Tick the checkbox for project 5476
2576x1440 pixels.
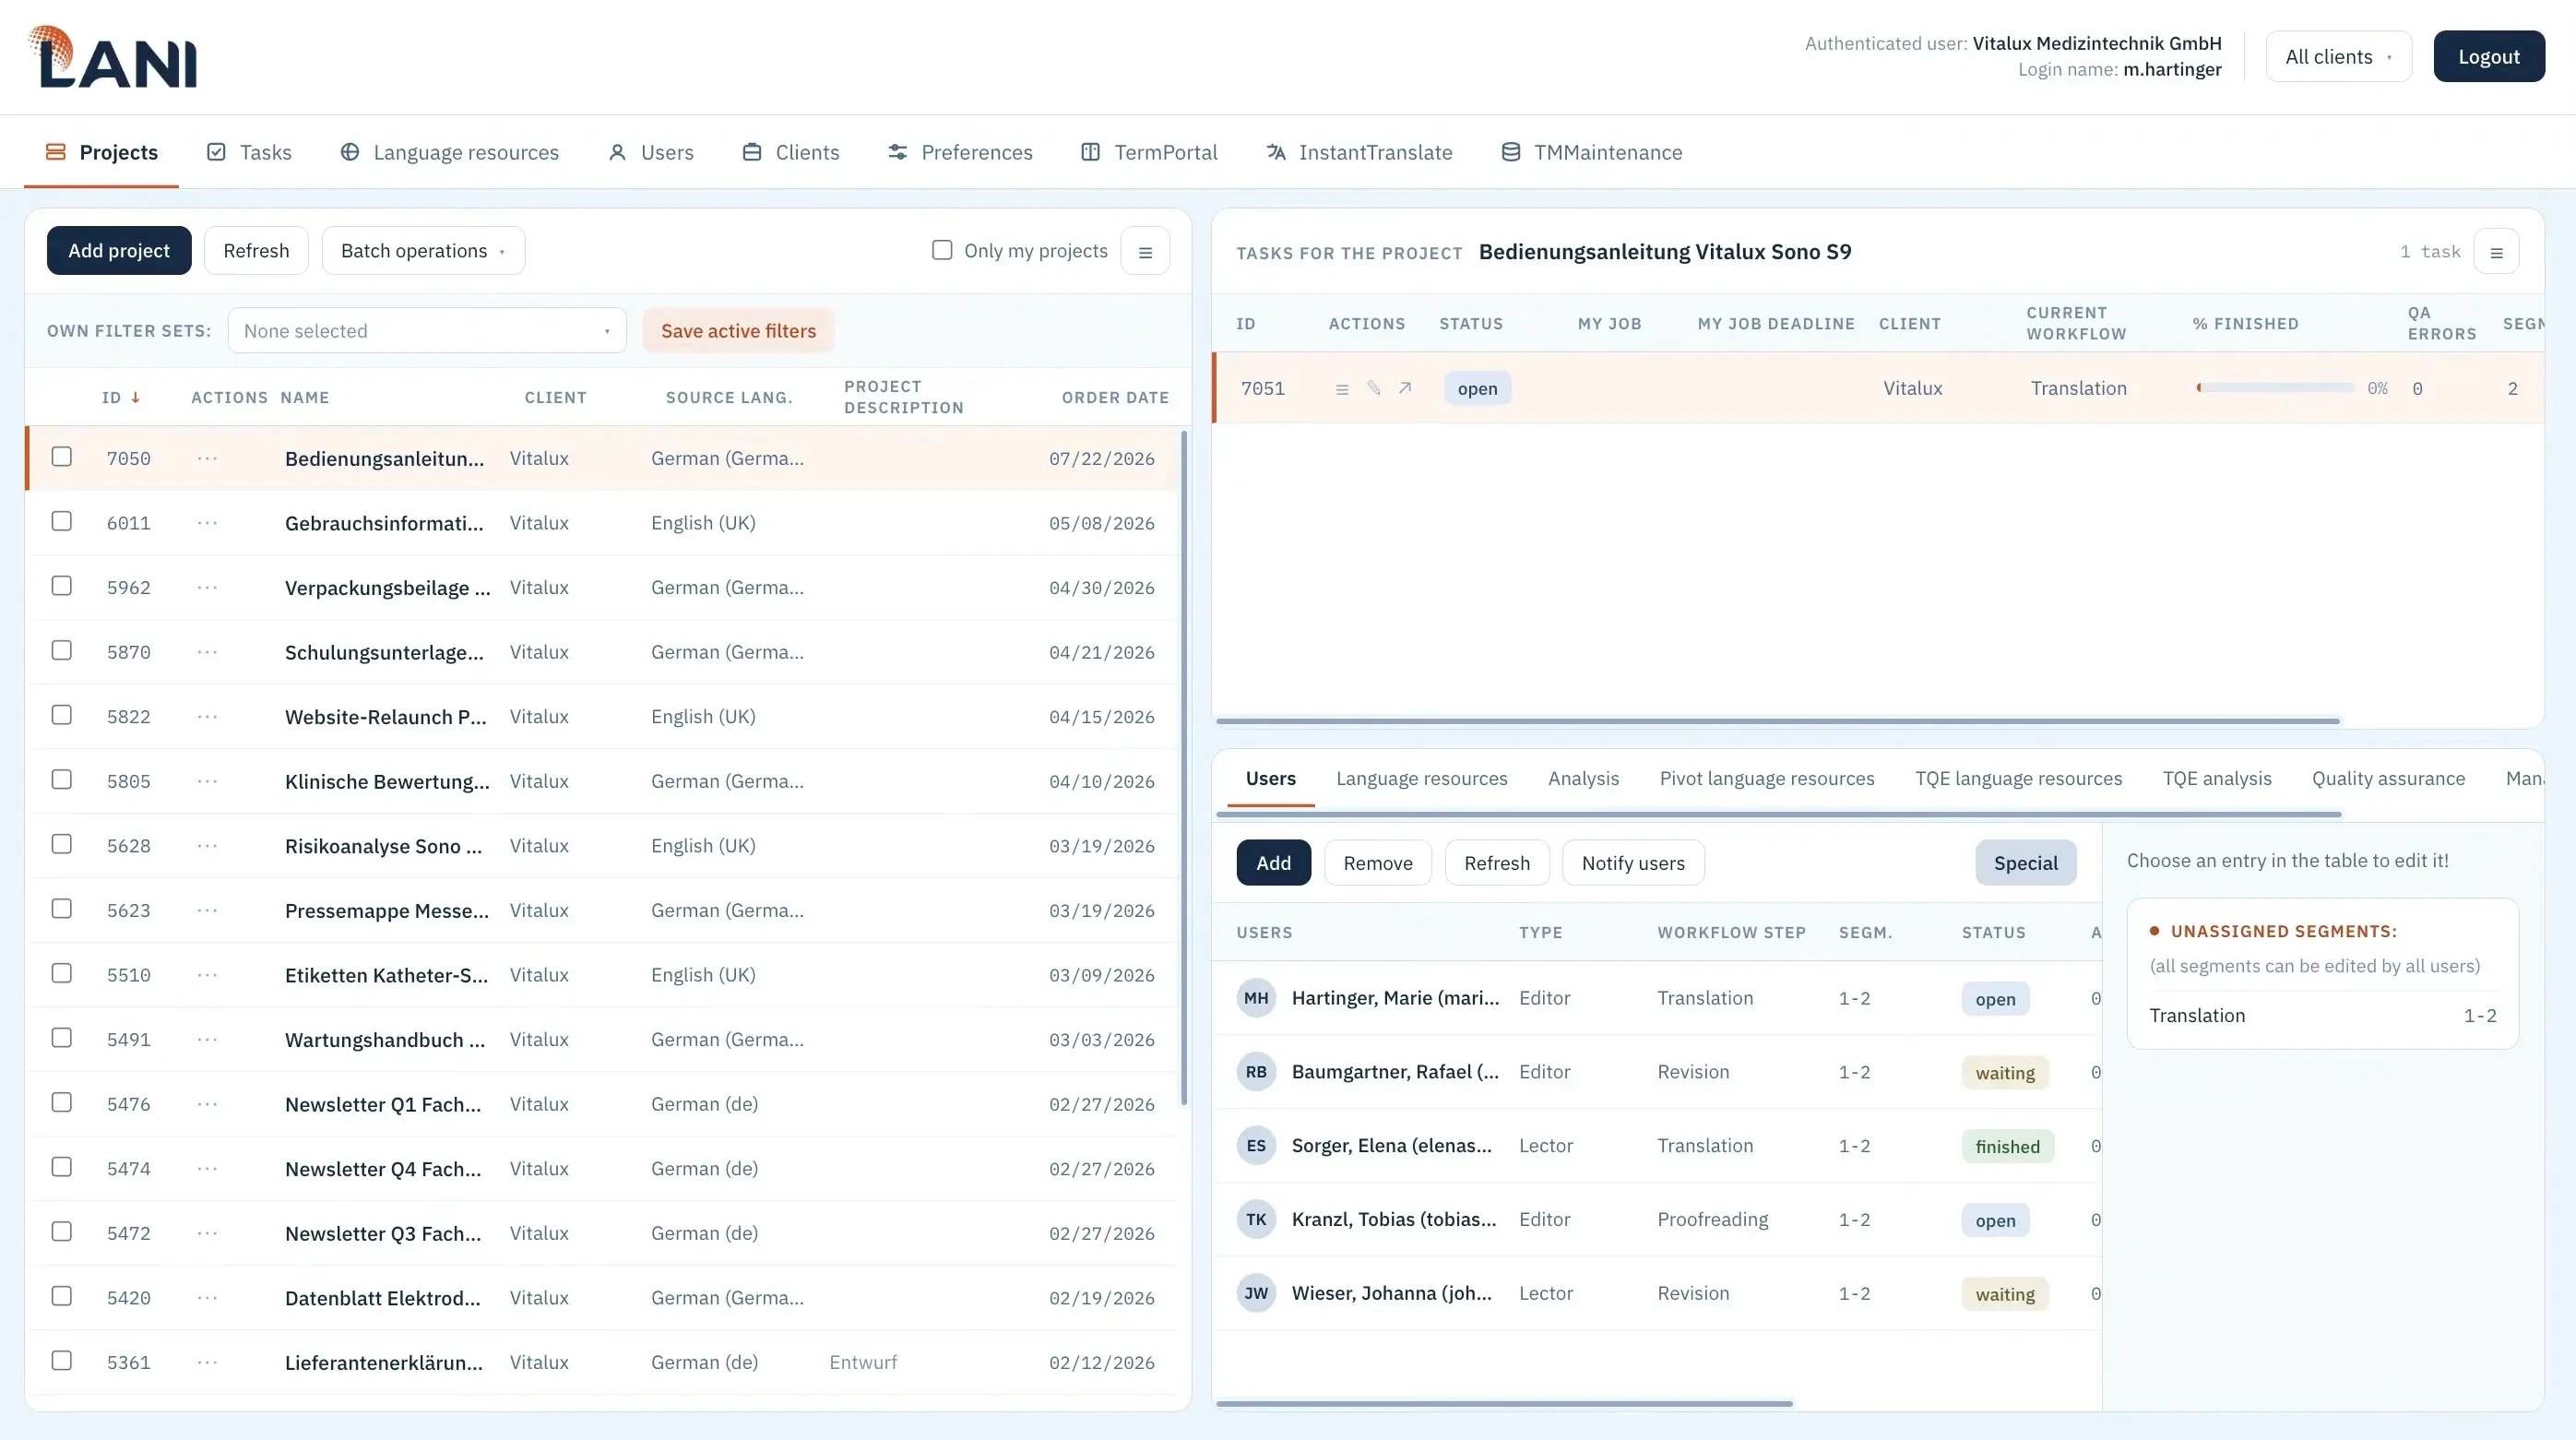coord(62,1103)
